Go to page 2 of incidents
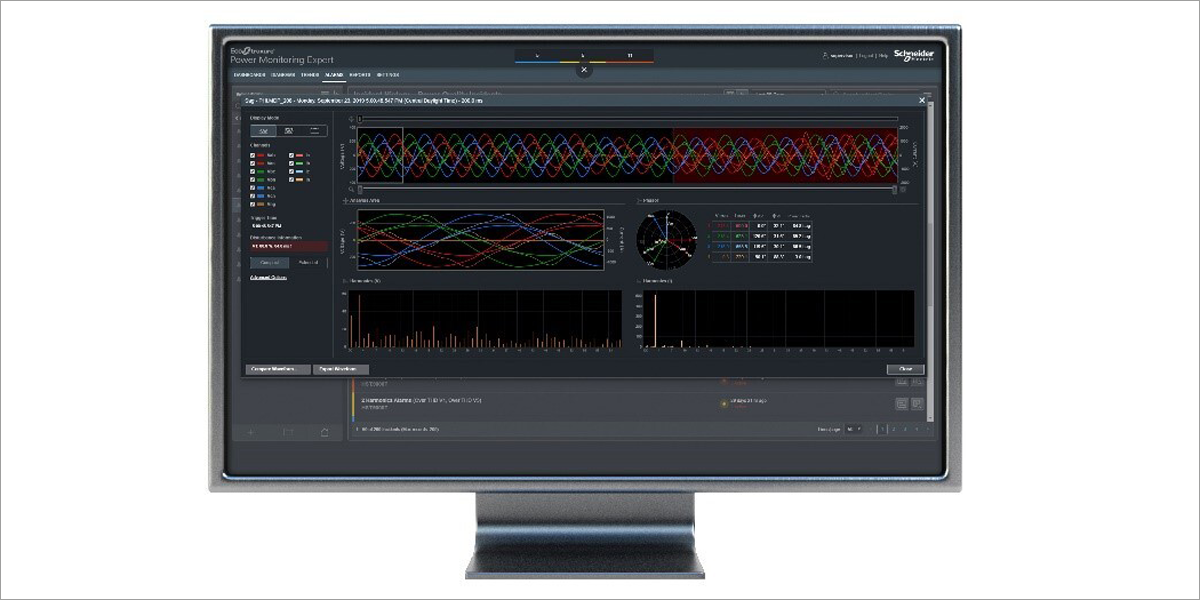The image size is (1200, 600). 893,429
